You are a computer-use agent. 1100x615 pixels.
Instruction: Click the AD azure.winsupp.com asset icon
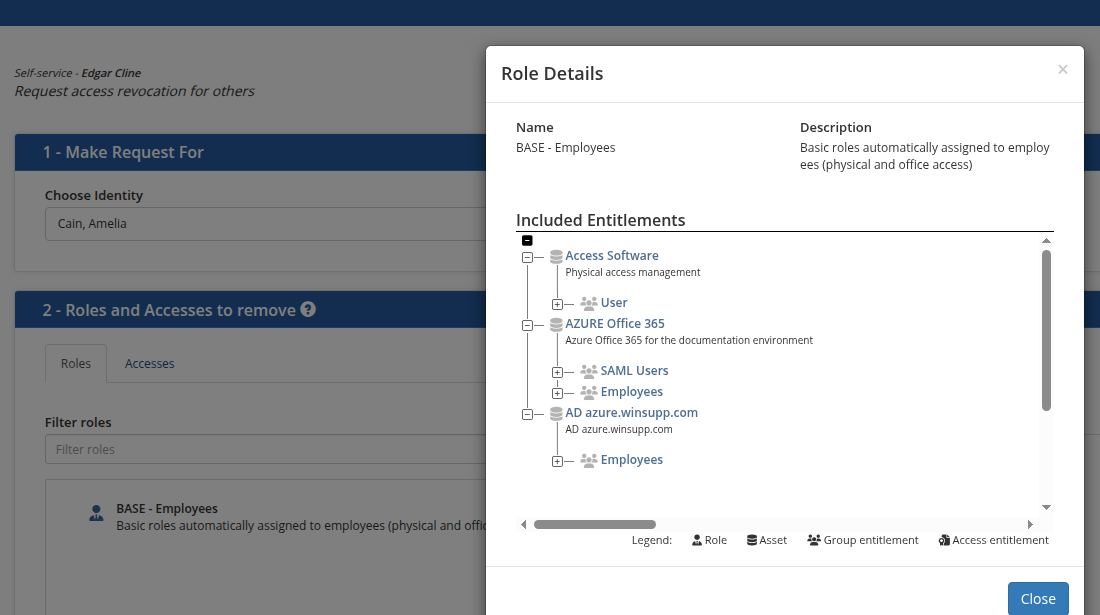(556, 413)
